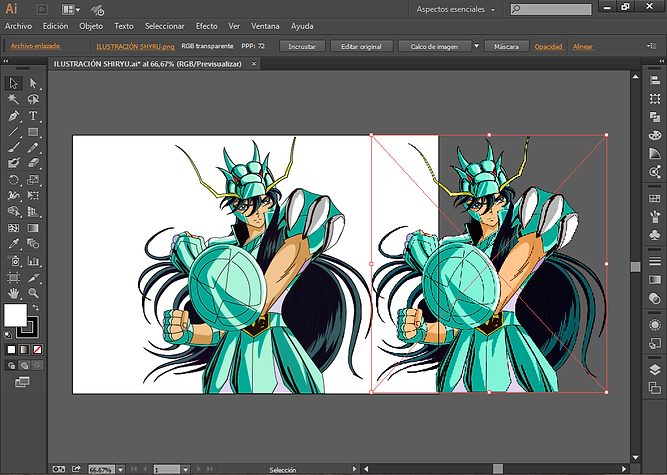Pick the Magic Wand tool
Viewport: 667px width, 475px height.
14,99
